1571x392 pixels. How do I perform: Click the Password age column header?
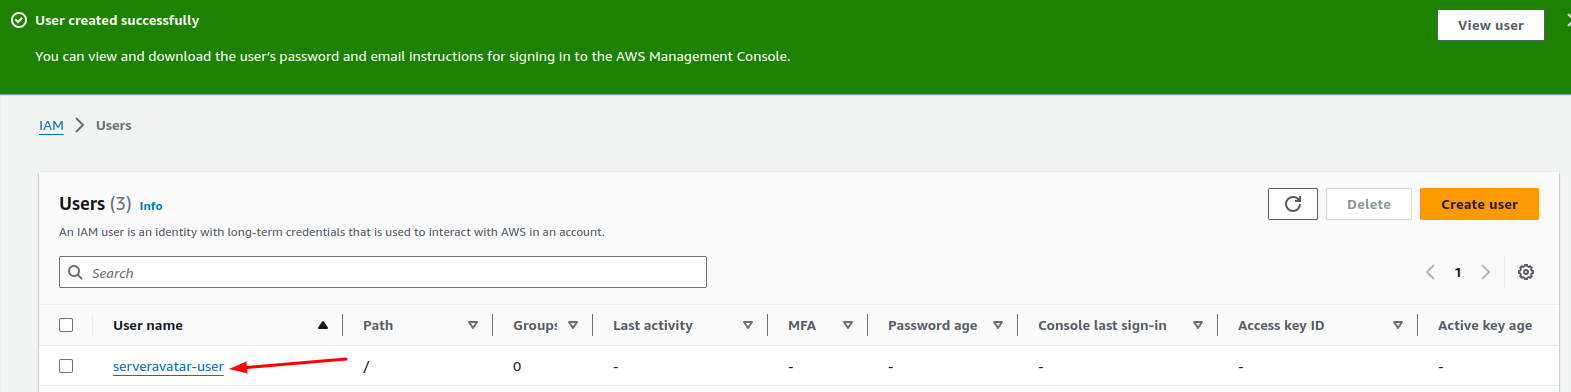(933, 325)
